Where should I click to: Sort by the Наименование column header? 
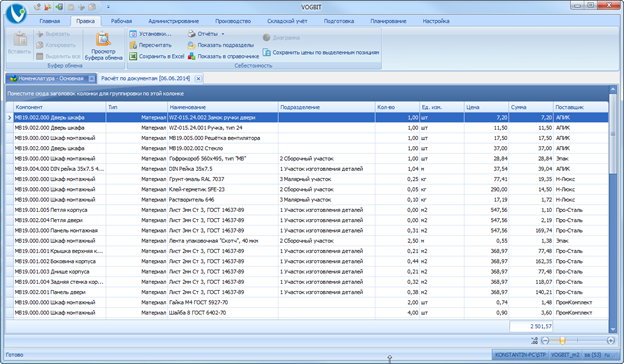(x=223, y=107)
